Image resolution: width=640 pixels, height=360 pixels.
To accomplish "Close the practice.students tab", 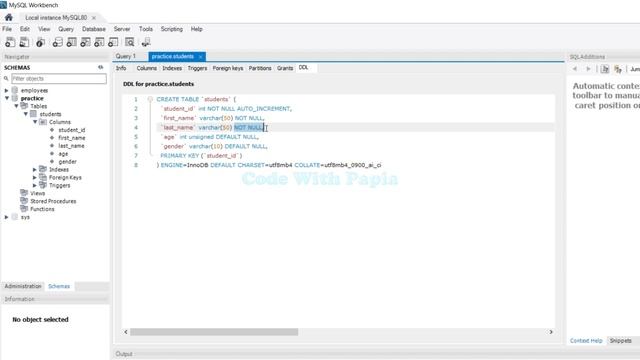I will [200, 56].
